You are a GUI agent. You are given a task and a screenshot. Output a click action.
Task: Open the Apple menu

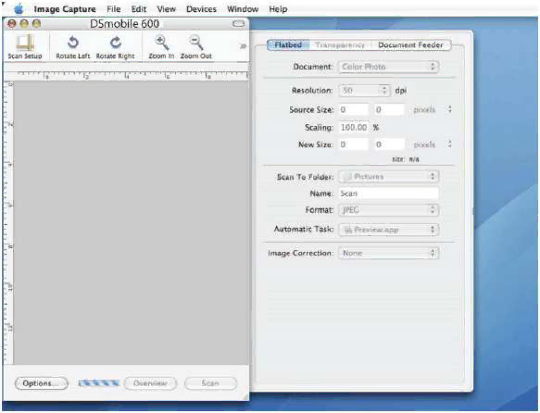[x=19, y=9]
